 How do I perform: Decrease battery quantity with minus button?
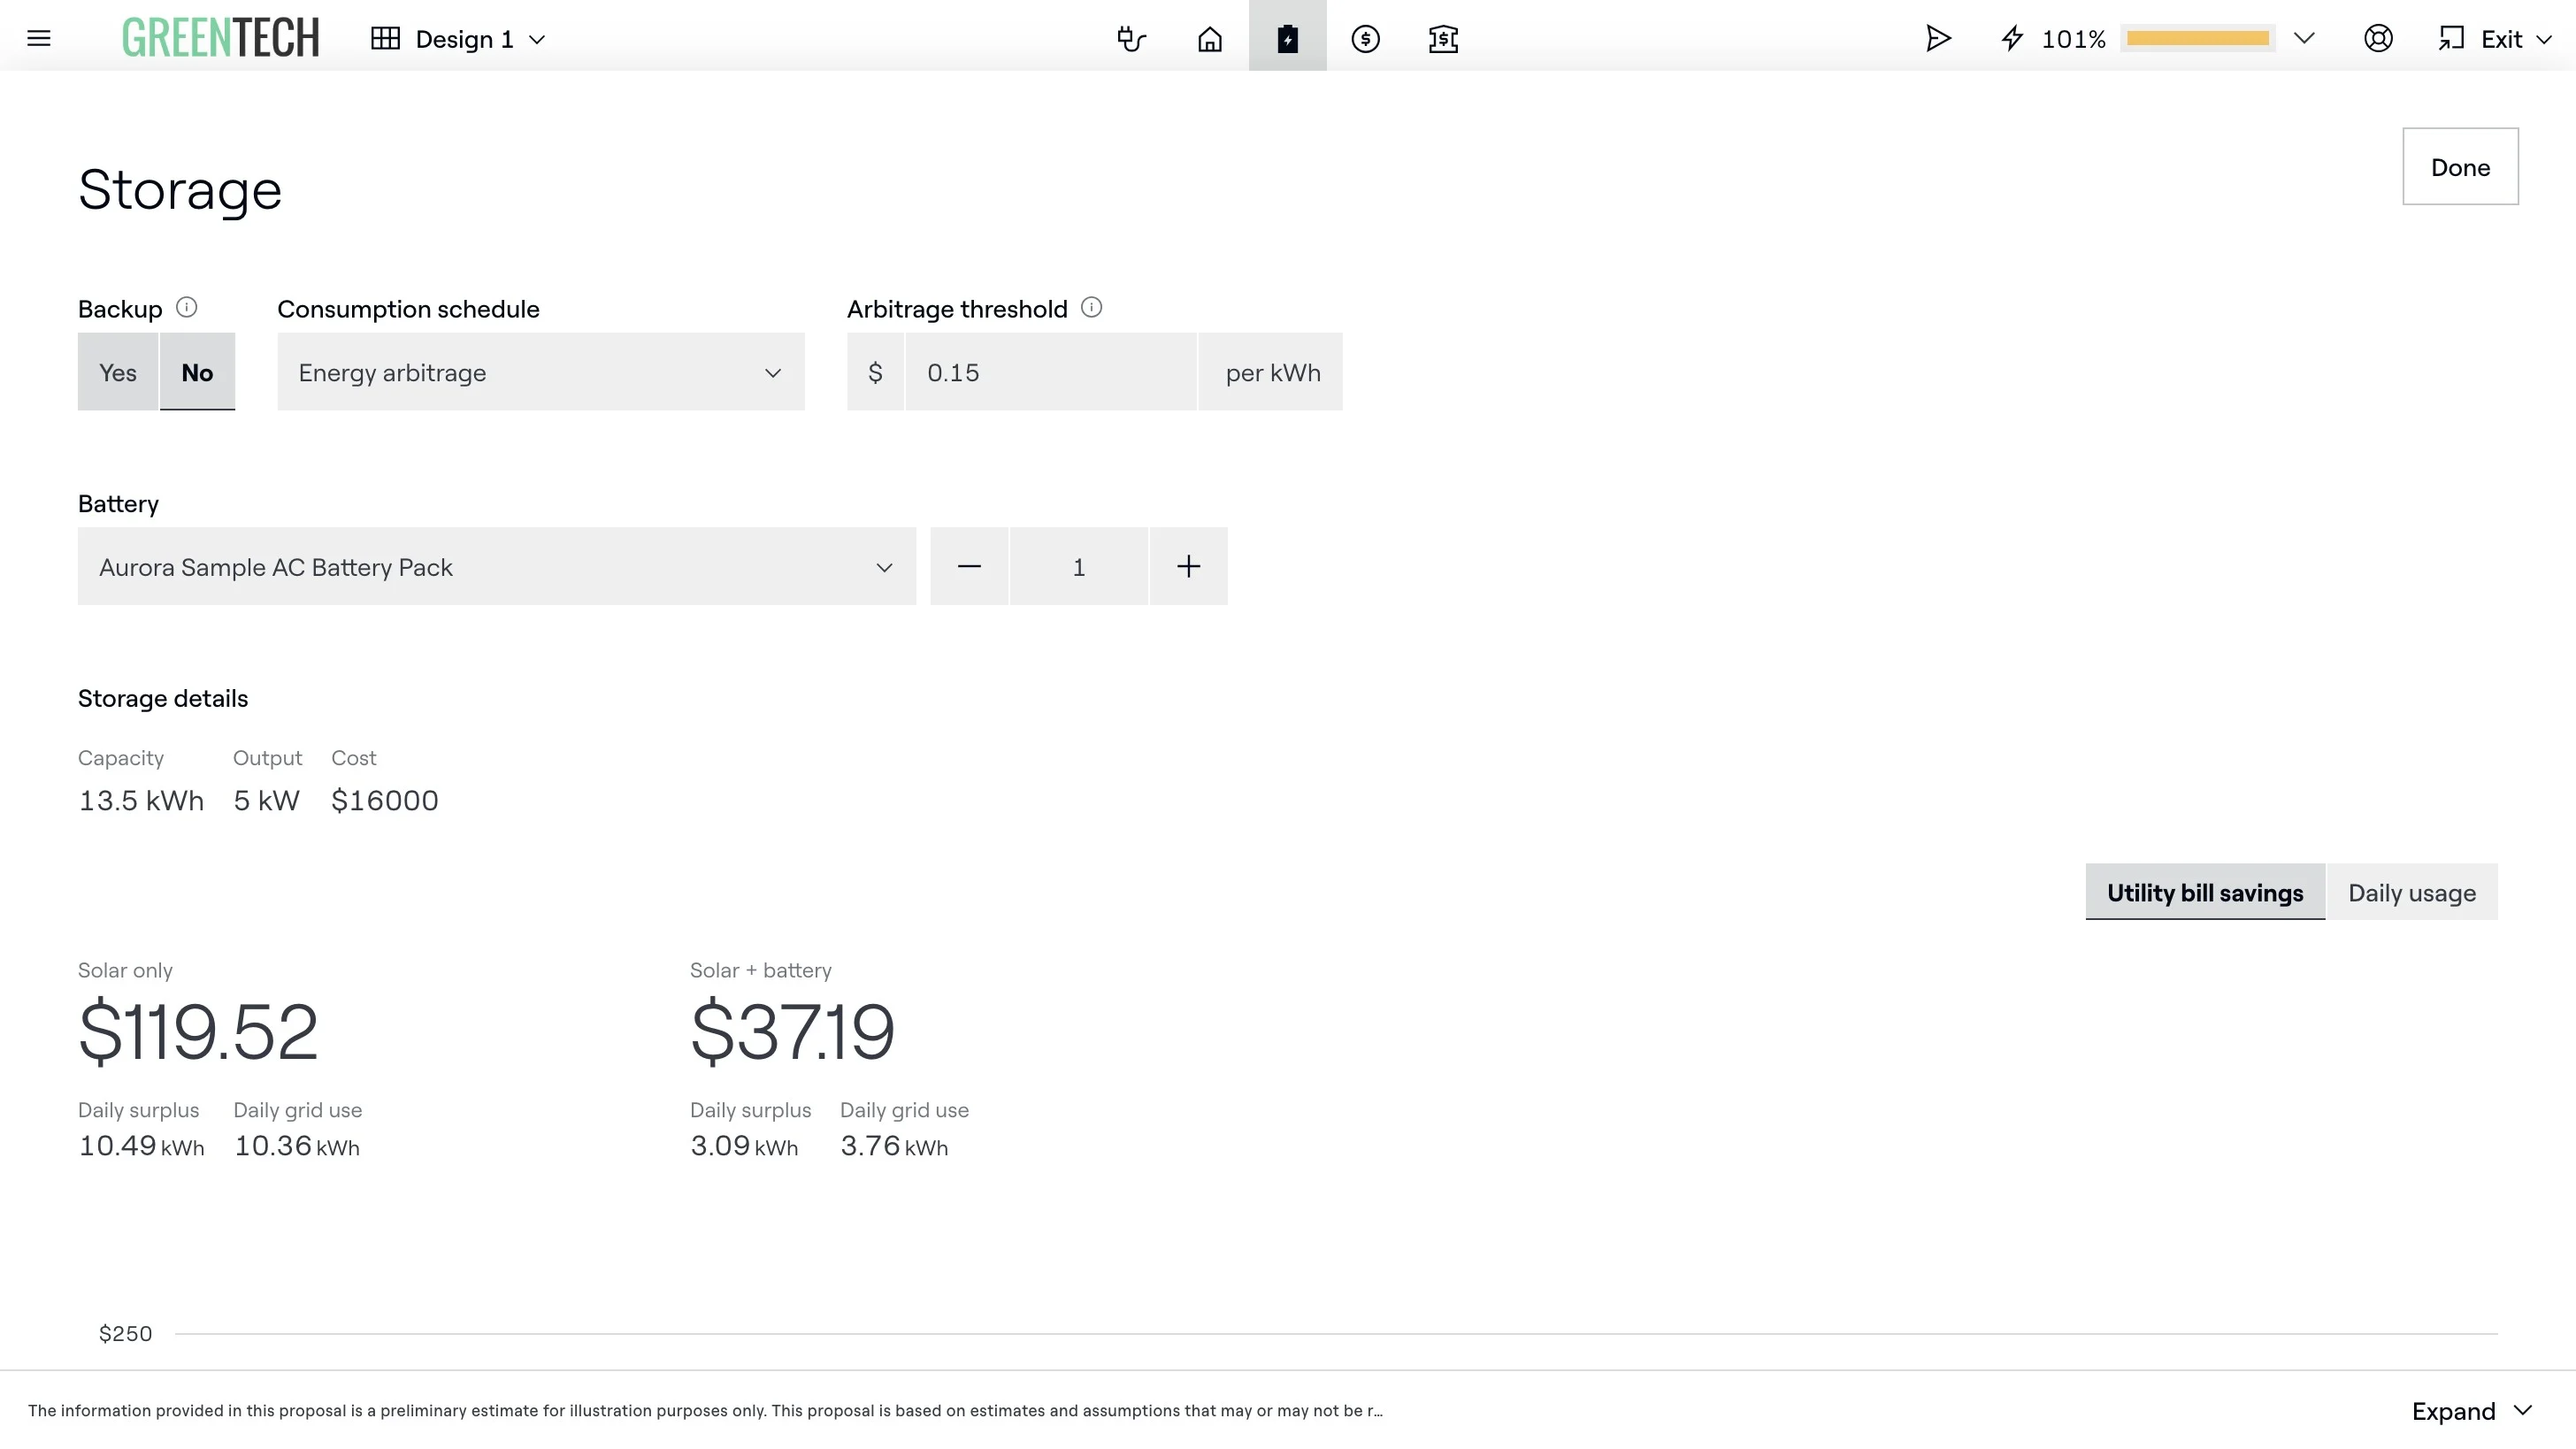969,566
